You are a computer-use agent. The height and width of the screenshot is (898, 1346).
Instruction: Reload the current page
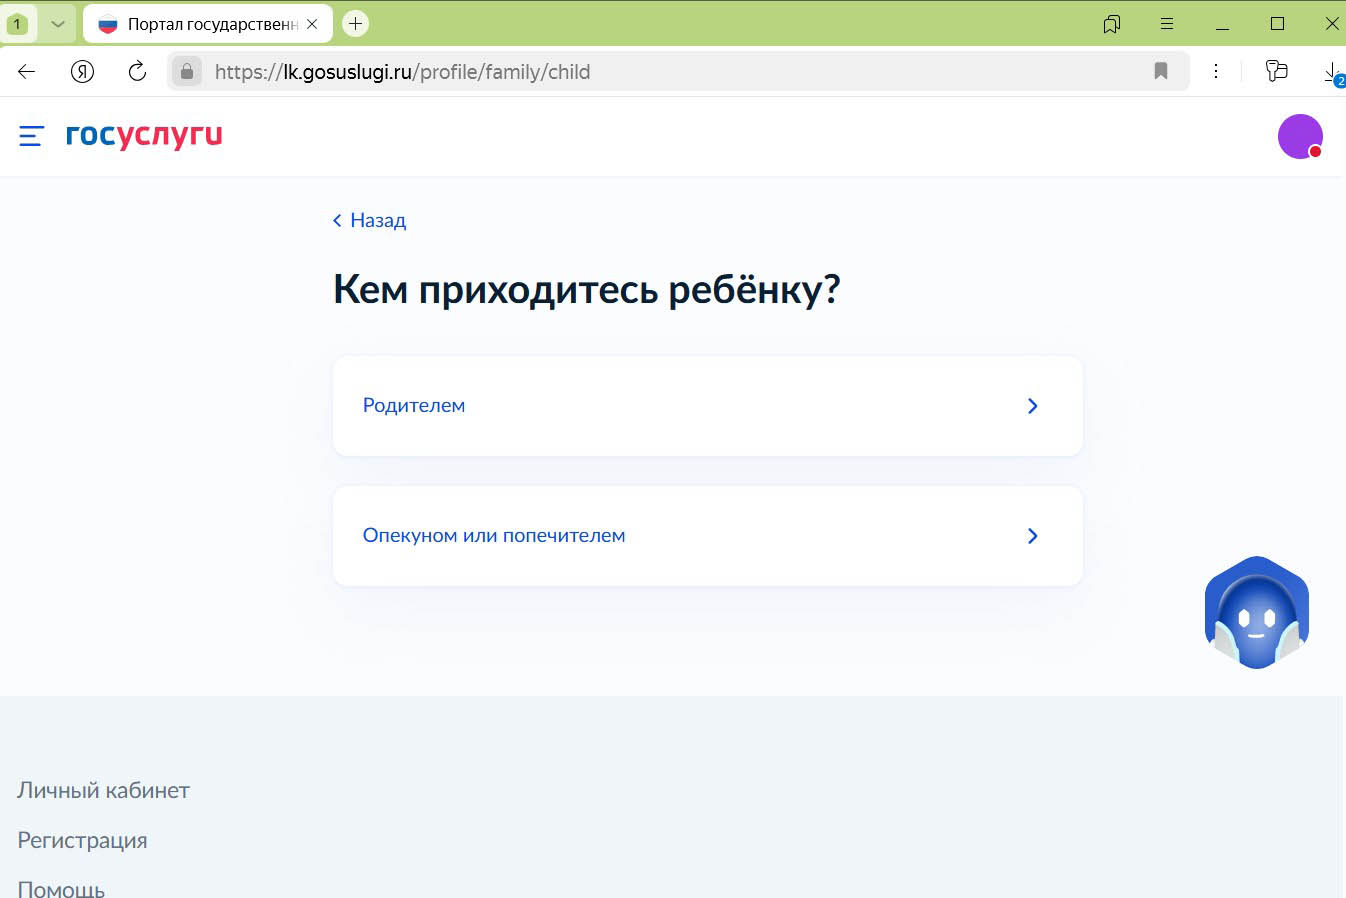pyautogui.click(x=137, y=71)
